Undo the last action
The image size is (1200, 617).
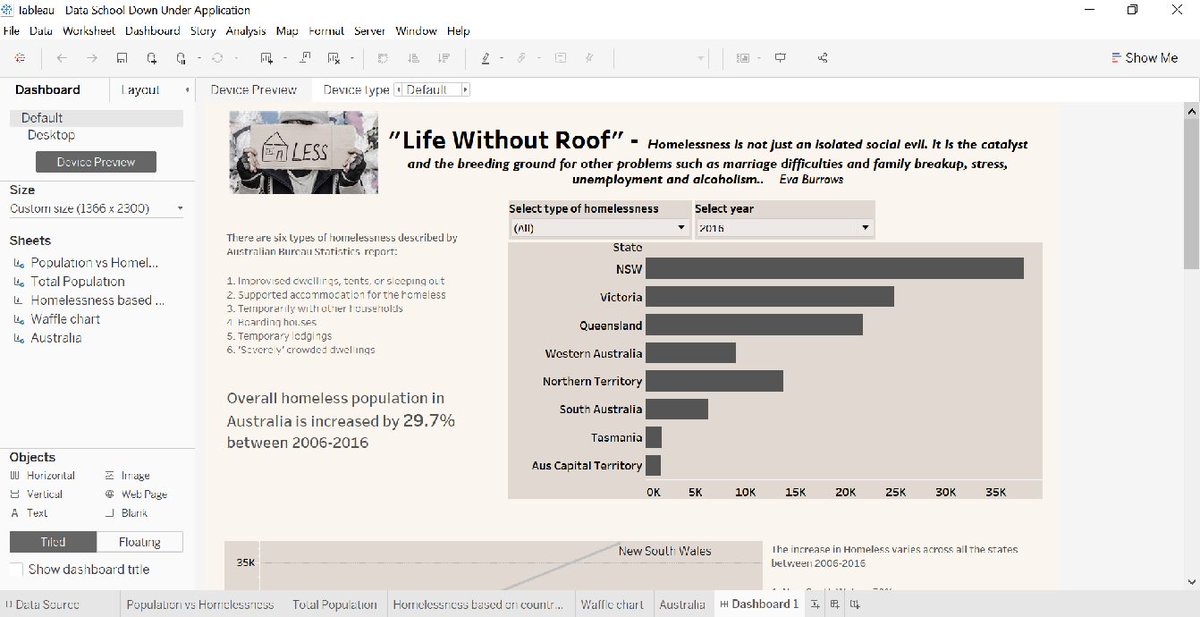(61, 57)
